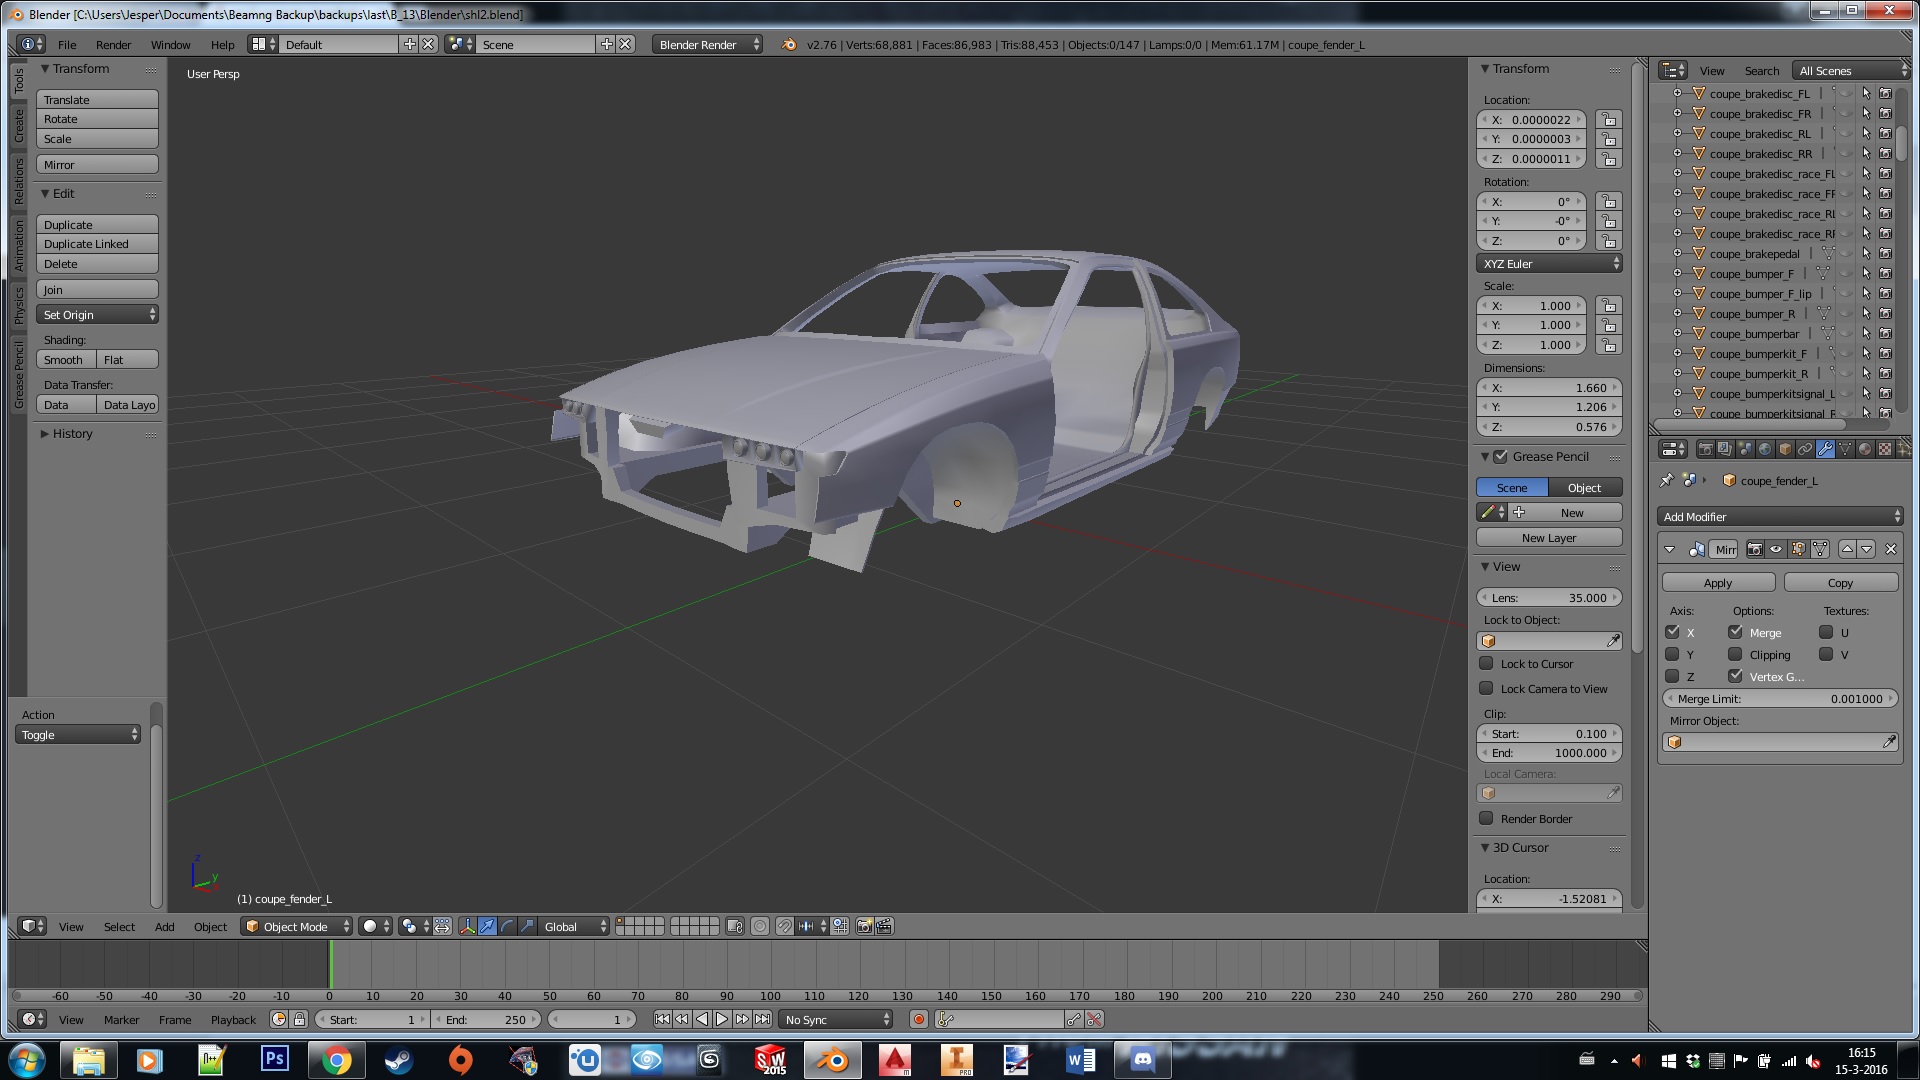Screen dimensions: 1920x1080
Task: Enable the Clipping option checkbox
Action: (x=1735, y=654)
